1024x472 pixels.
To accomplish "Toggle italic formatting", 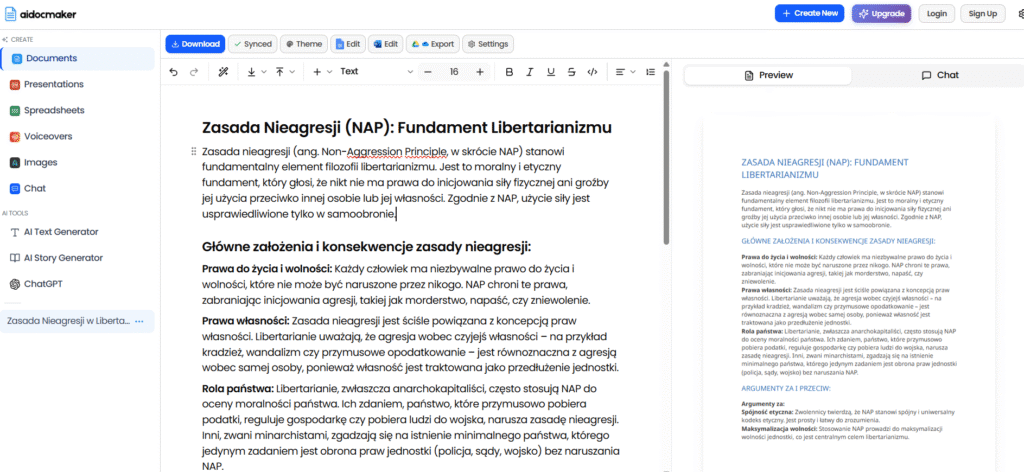I will tap(530, 72).
